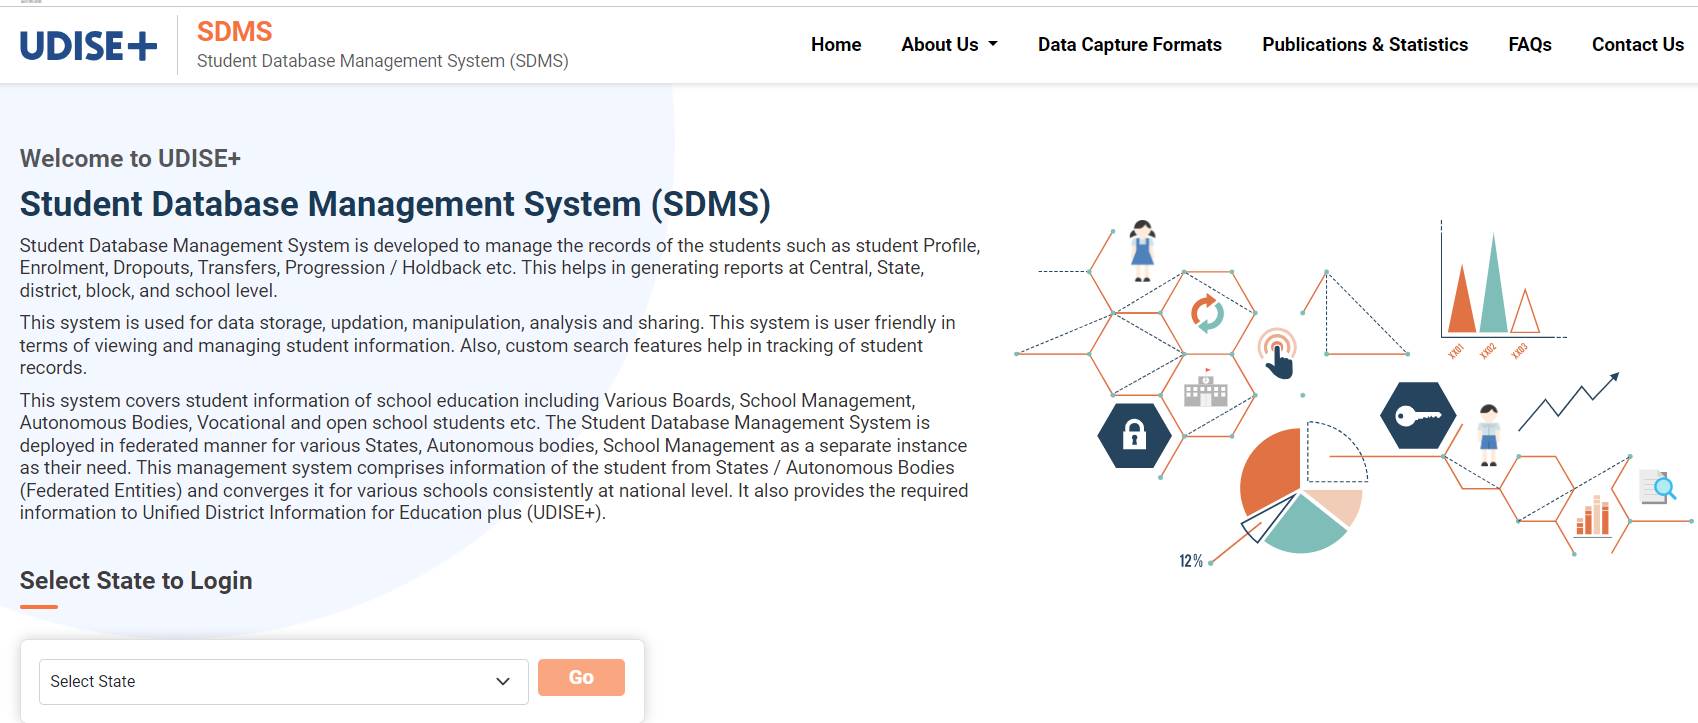Click the large 'Student Database Management System (SDMS)' heading
The height and width of the screenshot is (723, 1698).
(x=395, y=204)
